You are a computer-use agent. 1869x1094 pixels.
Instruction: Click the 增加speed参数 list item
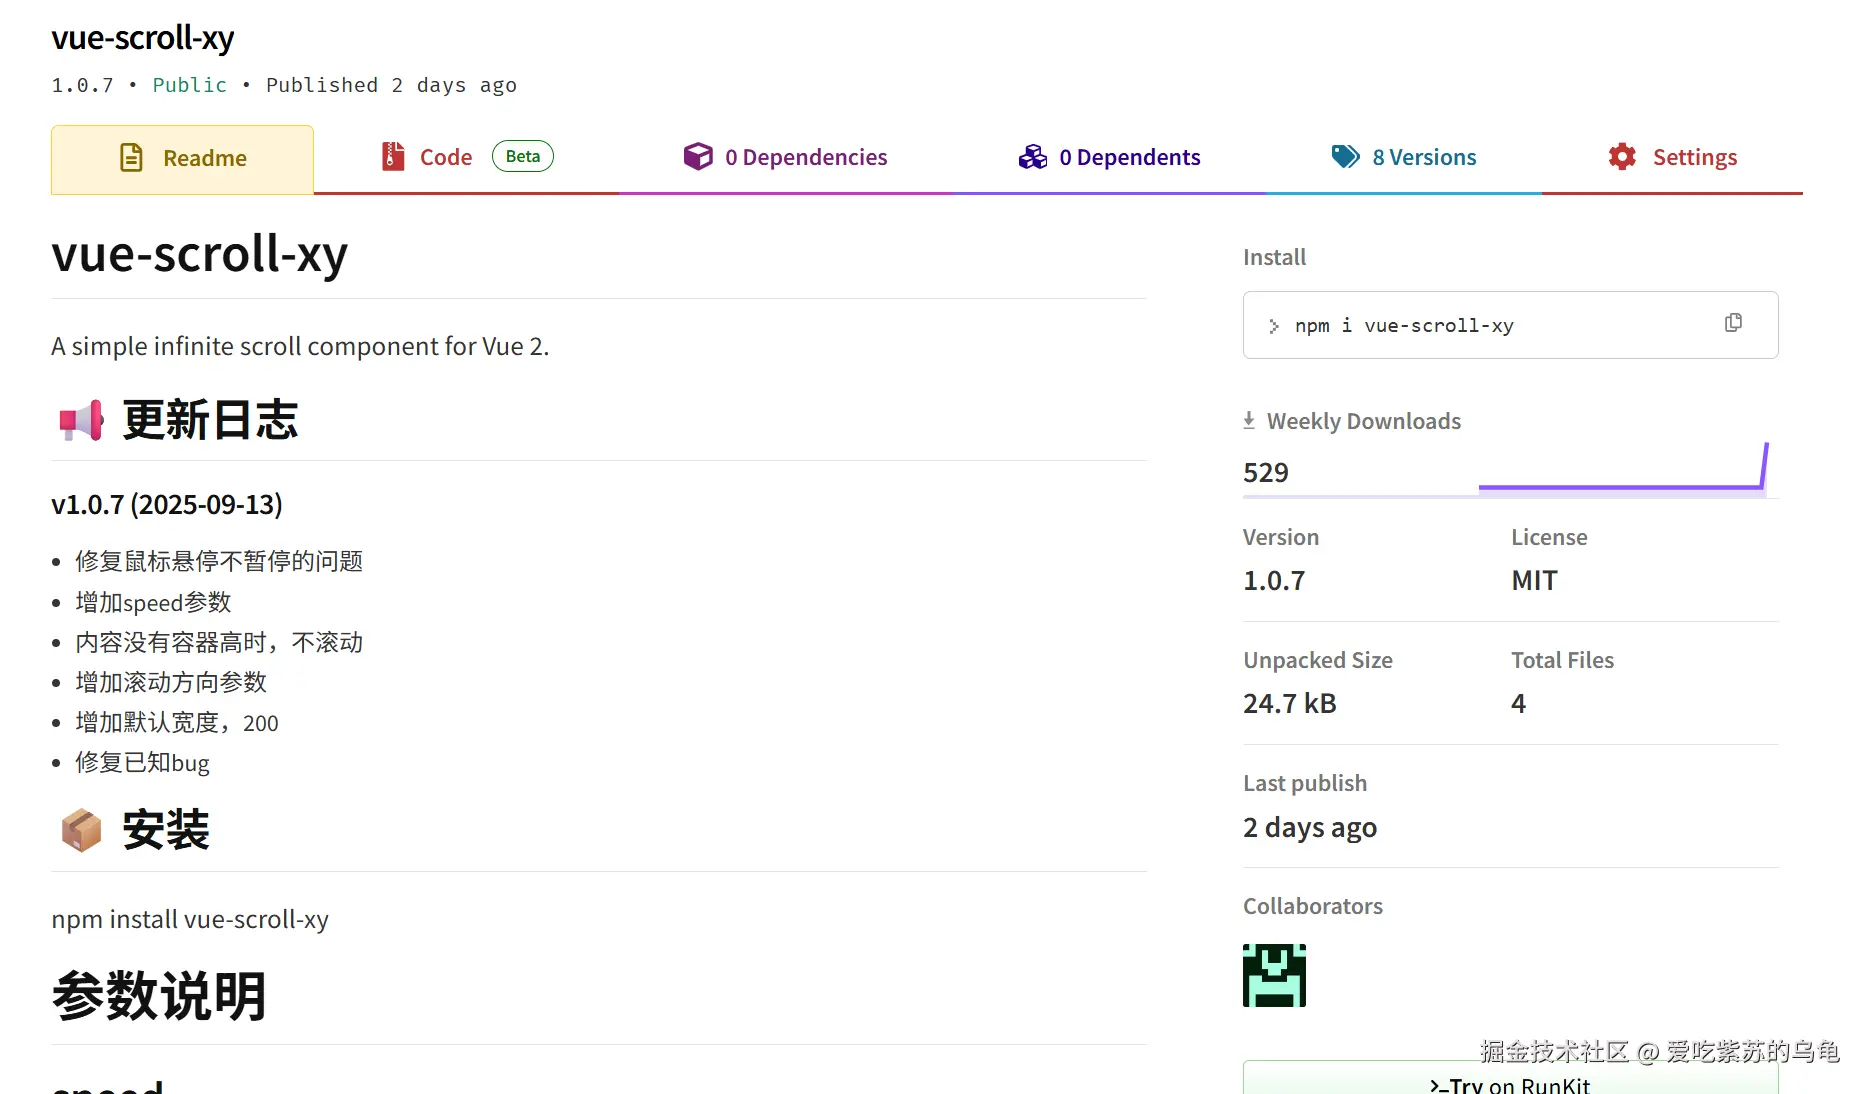(x=153, y=603)
